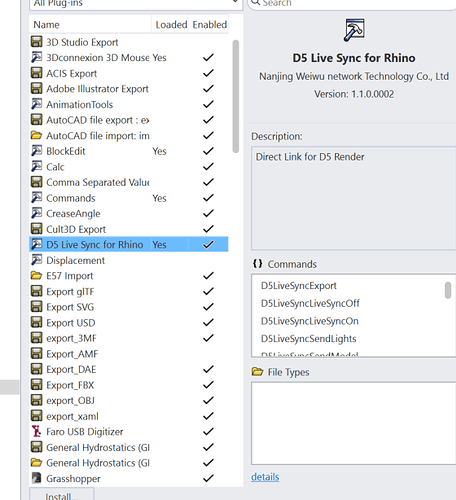The width and height of the screenshot is (456, 500).
Task: Click the ACIS Export disk icon
Action: point(37,73)
